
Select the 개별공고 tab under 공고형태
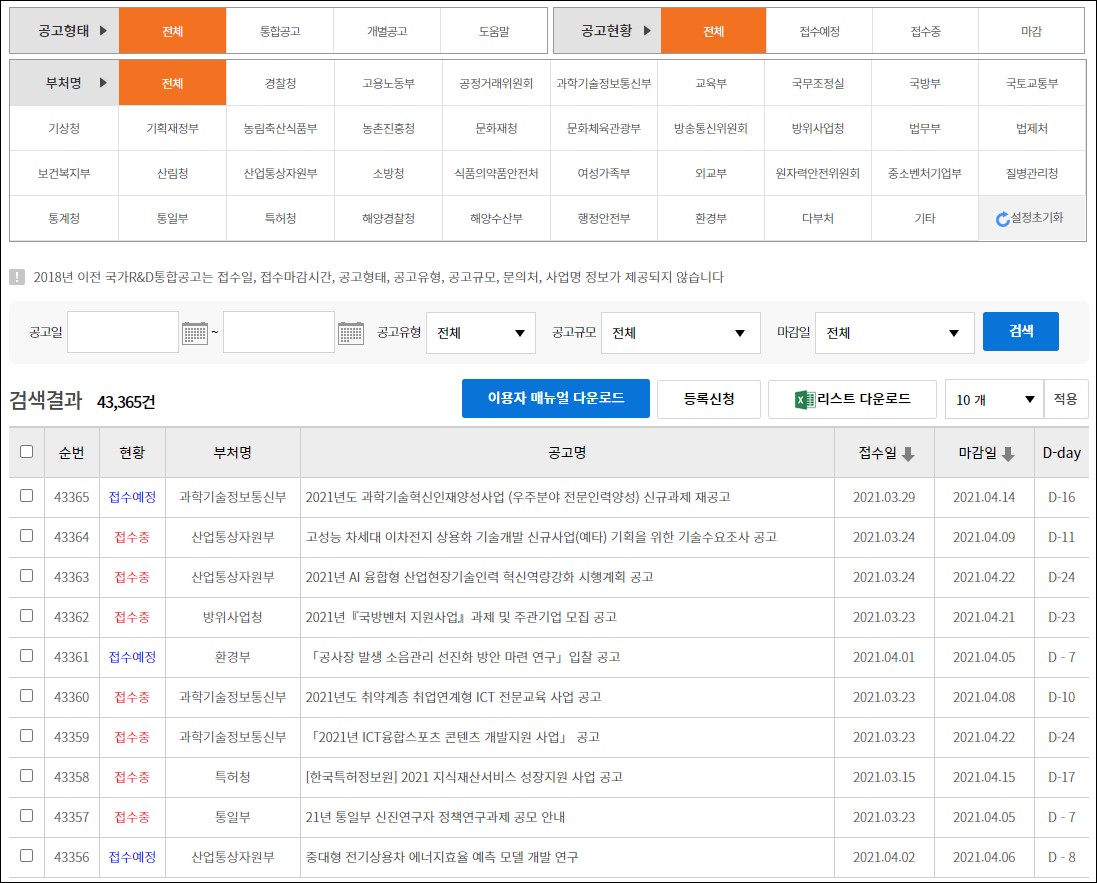(387, 31)
